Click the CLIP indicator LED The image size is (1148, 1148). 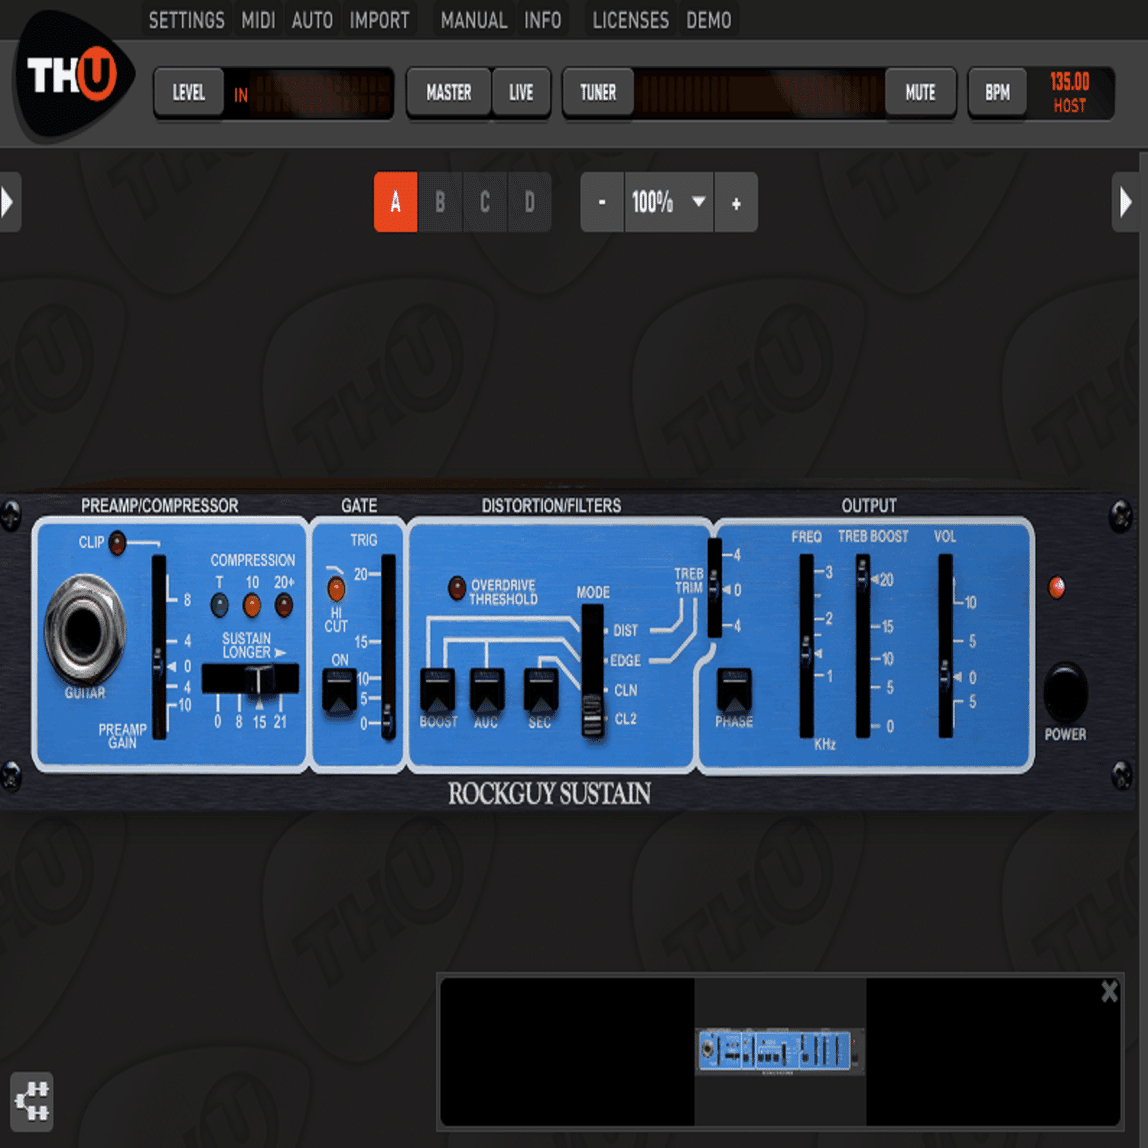(x=116, y=543)
